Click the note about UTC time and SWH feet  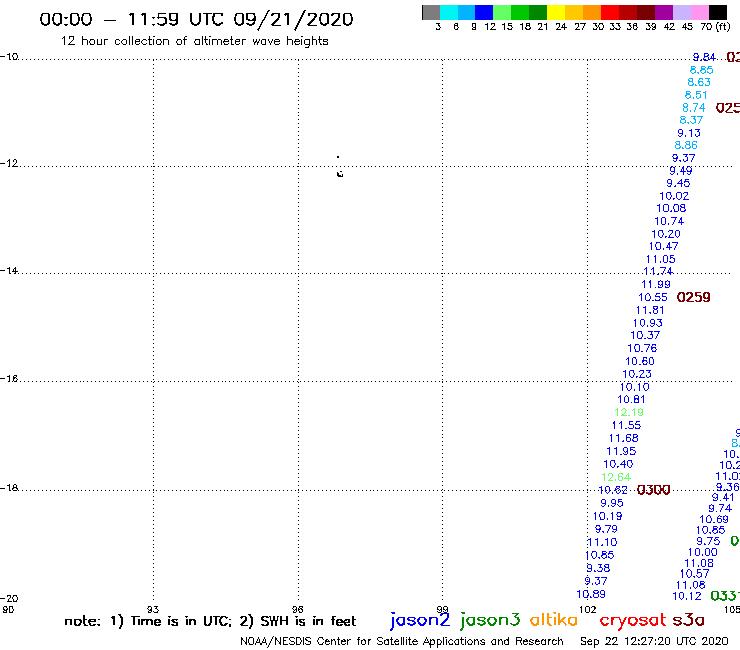[210, 621]
